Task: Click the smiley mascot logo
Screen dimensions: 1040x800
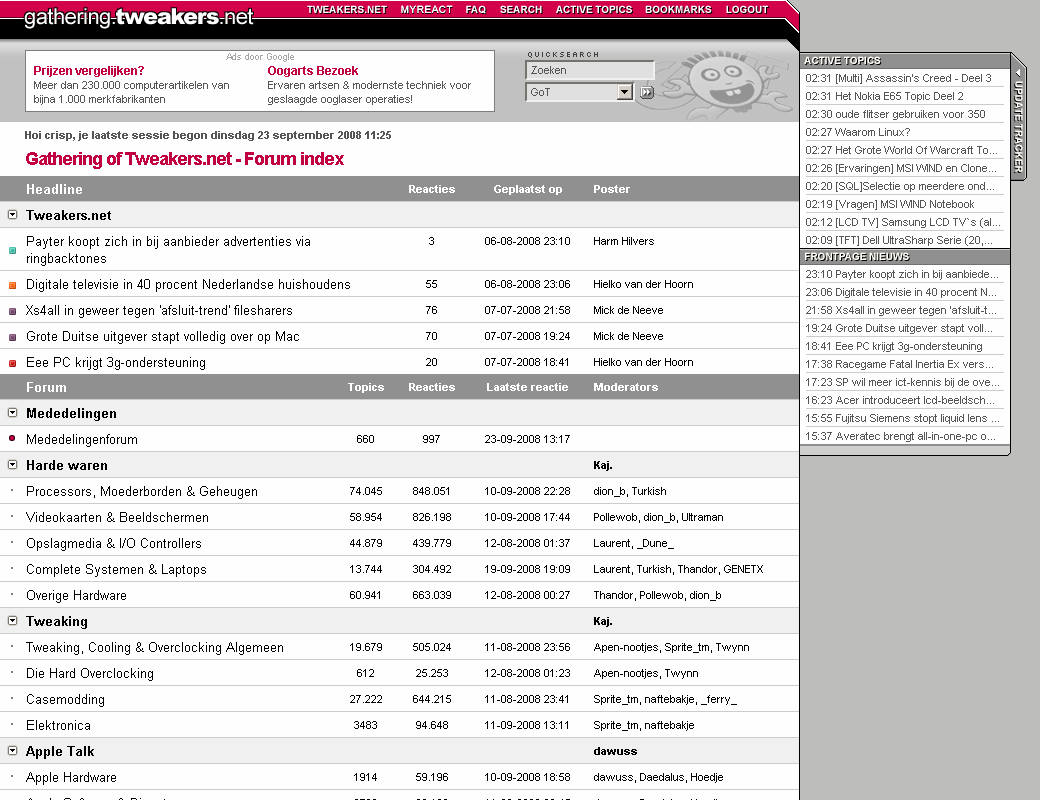Action: pos(724,82)
